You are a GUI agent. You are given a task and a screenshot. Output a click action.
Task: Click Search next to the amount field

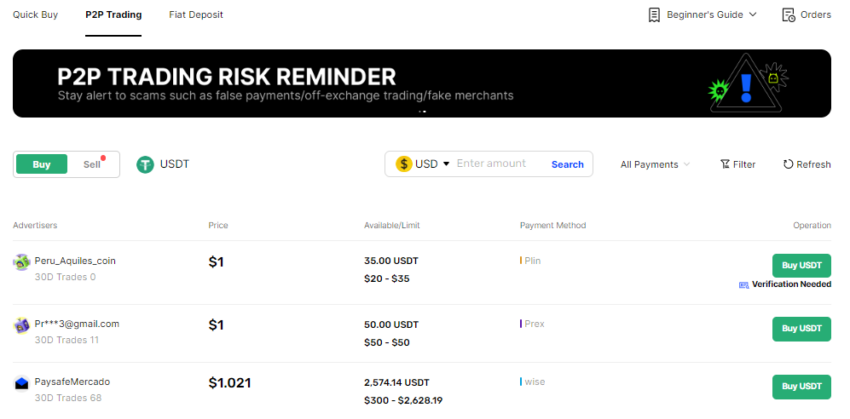point(567,164)
